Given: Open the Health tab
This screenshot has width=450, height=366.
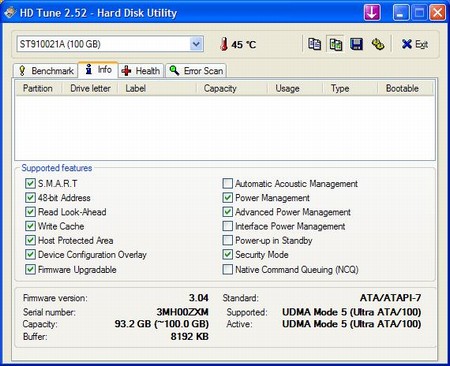Looking at the screenshot, I should point(141,71).
